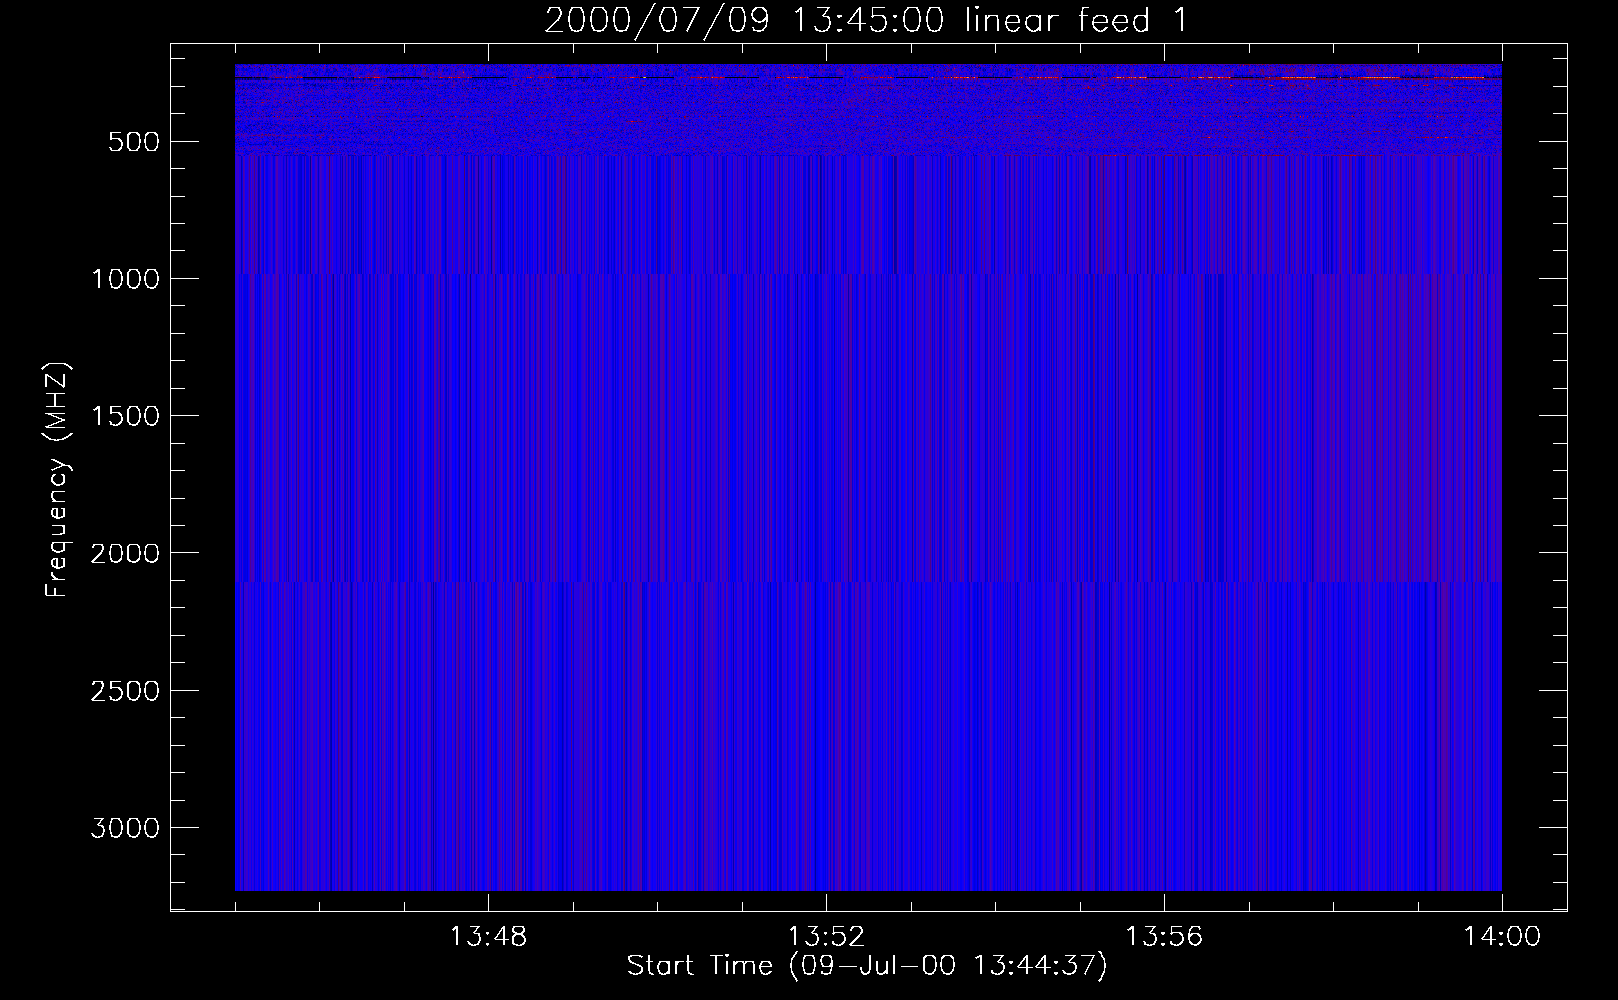The image size is (1618, 1000).
Task: Click the 13:52 time tick label
Action: 826,937
